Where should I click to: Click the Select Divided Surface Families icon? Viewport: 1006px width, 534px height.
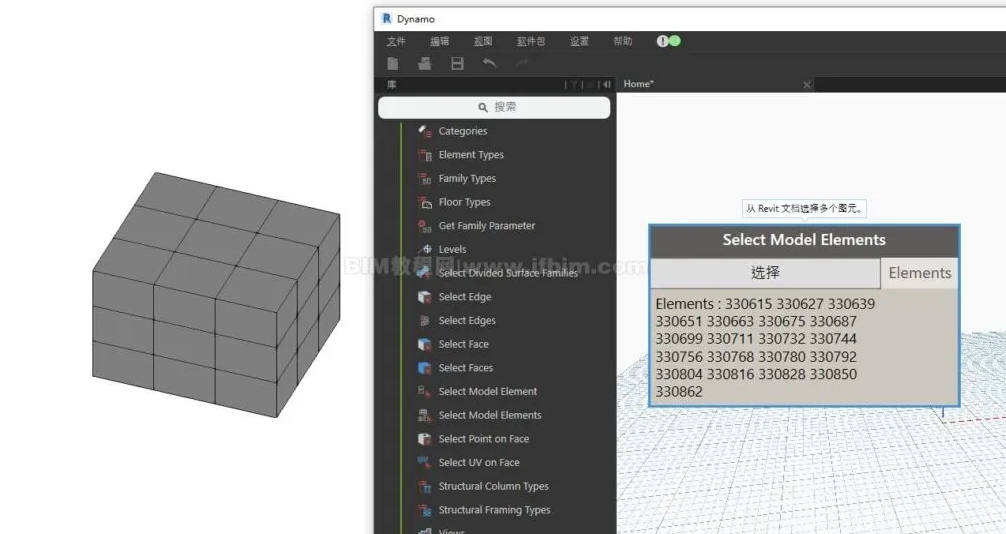click(424, 273)
